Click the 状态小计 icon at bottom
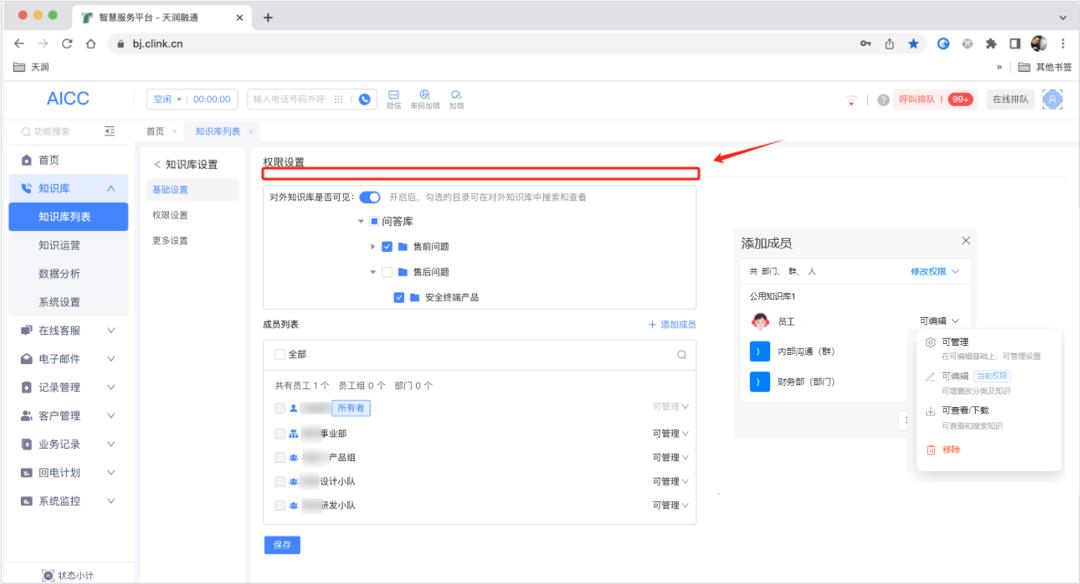The width and height of the screenshot is (1080, 584). click(x=47, y=575)
